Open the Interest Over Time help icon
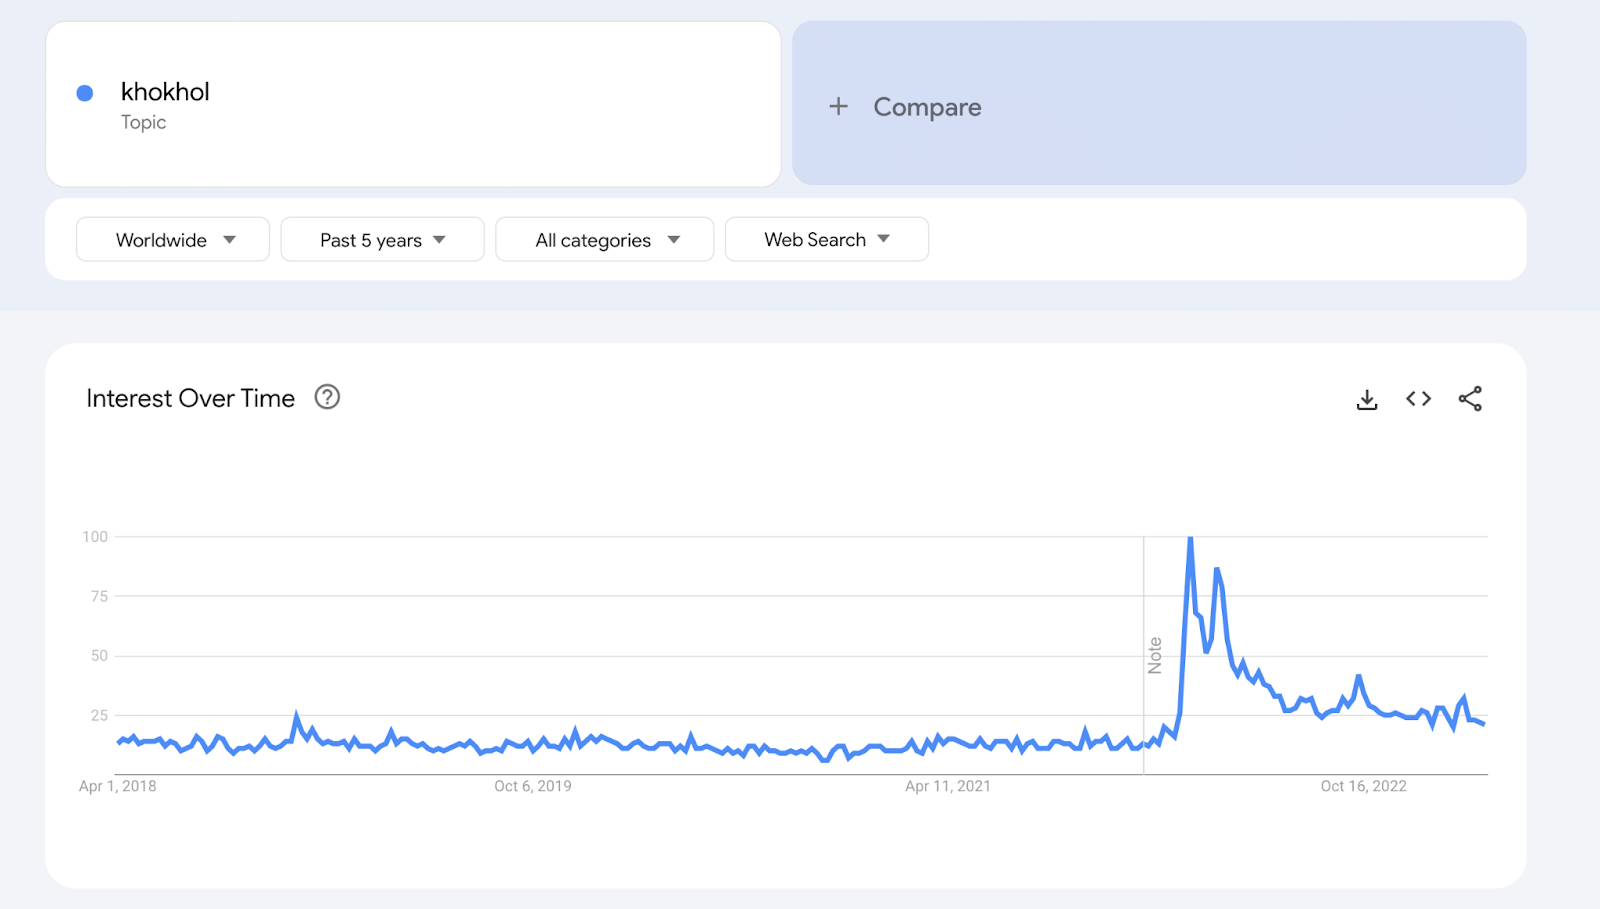The image size is (1600, 909). (327, 397)
